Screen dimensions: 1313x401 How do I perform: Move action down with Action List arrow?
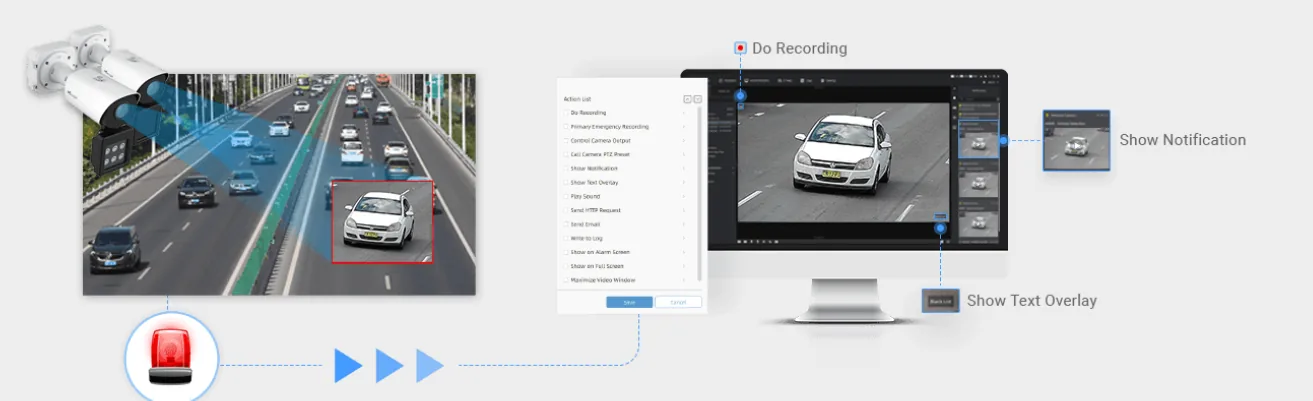pyautogui.click(x=698, y=99)
